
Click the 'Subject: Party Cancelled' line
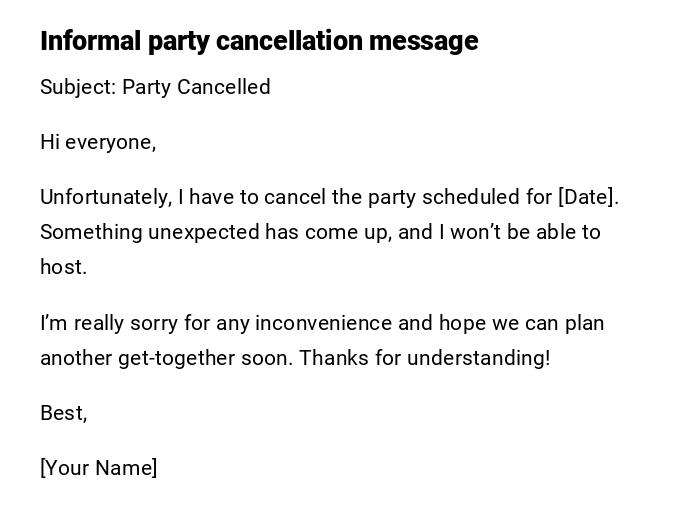(155, 87)
